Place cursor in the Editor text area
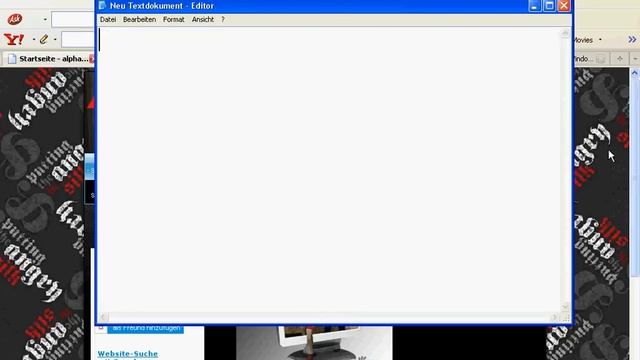Viewport: 640px width, 360px height. click(x=329, y=170)
